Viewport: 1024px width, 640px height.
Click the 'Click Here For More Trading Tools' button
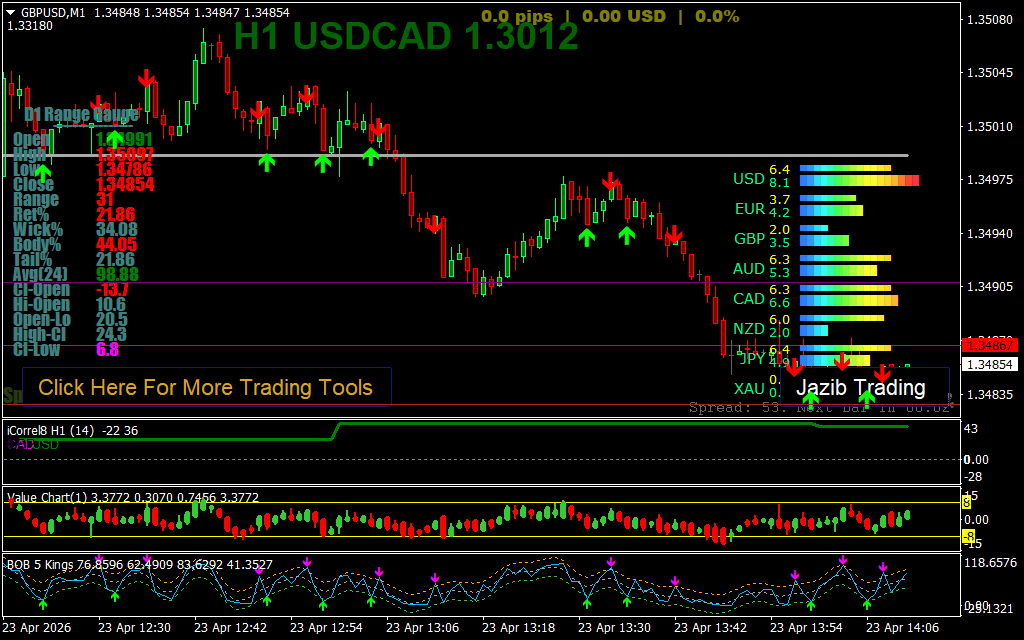[205, 388]
